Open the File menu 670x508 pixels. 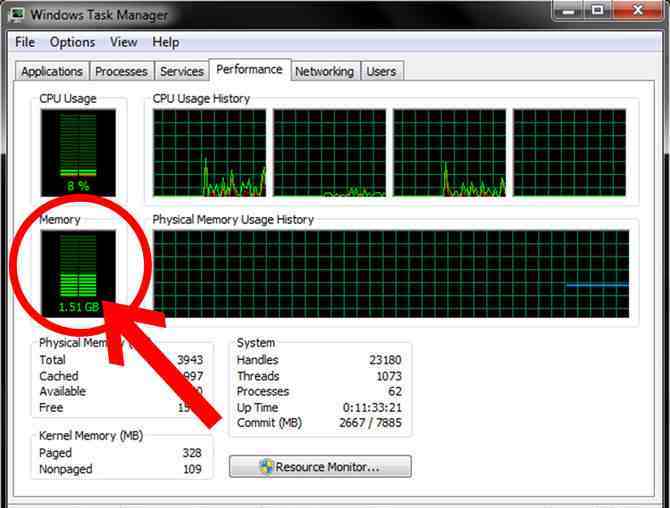[x=25, y=42]
